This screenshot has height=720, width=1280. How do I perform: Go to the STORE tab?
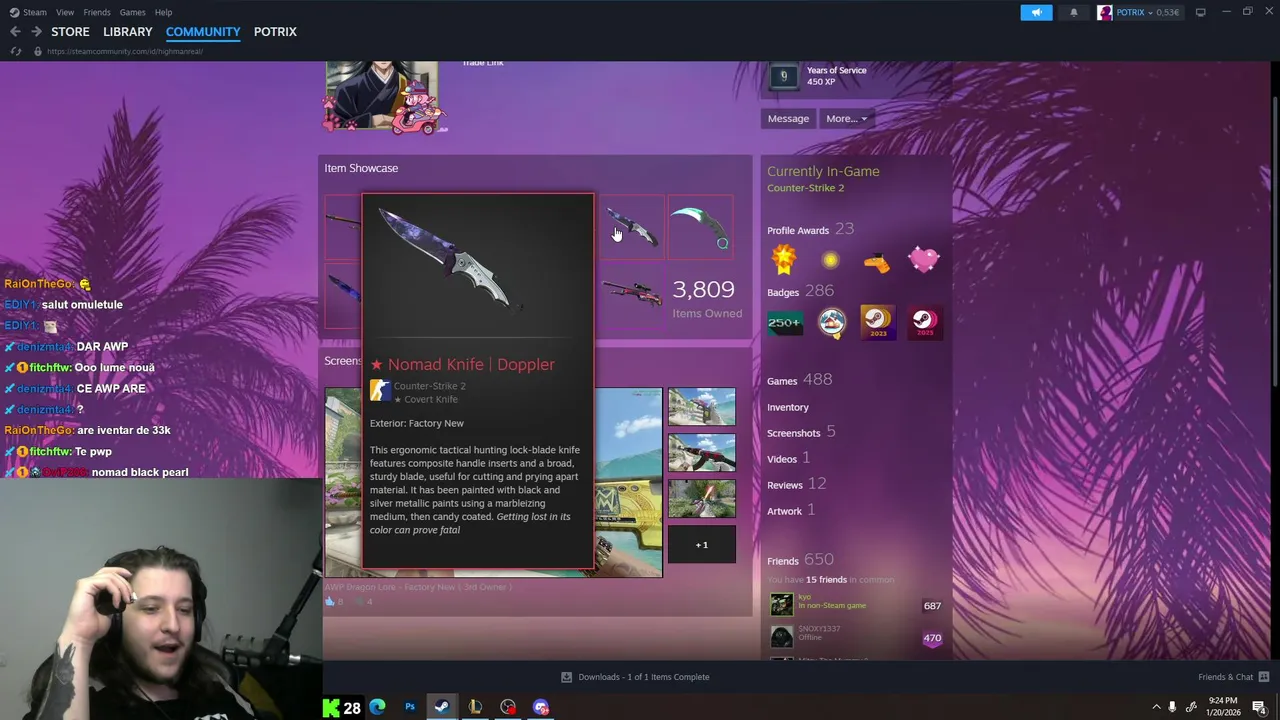pyautogui.click(x=70, y=32)
